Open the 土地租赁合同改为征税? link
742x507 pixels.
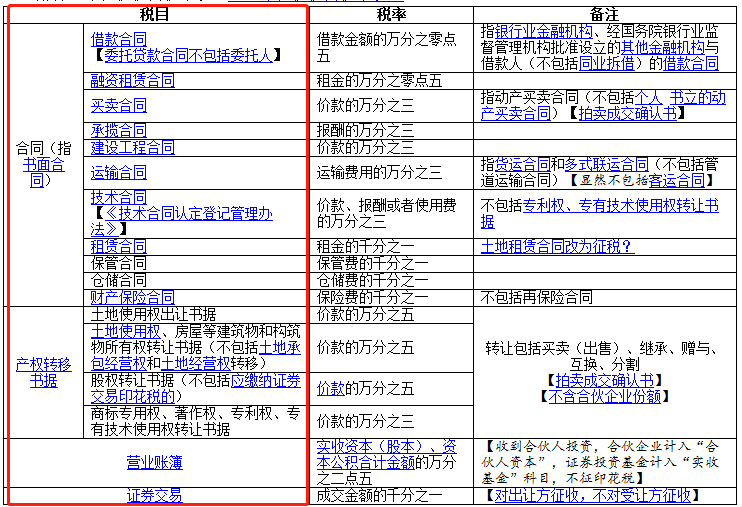[x=557, y=246]
